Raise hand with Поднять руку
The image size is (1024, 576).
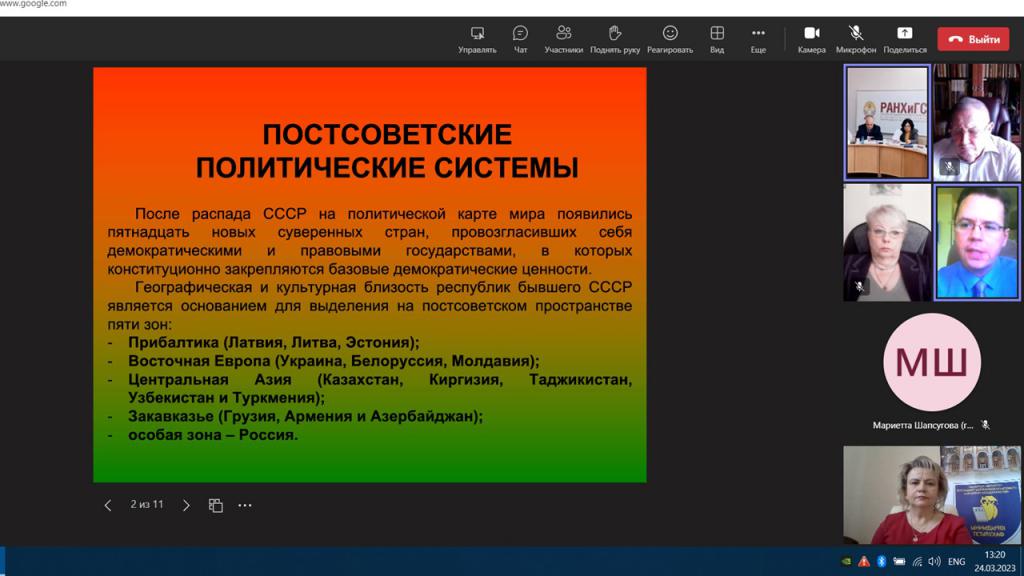pos(615,39)
